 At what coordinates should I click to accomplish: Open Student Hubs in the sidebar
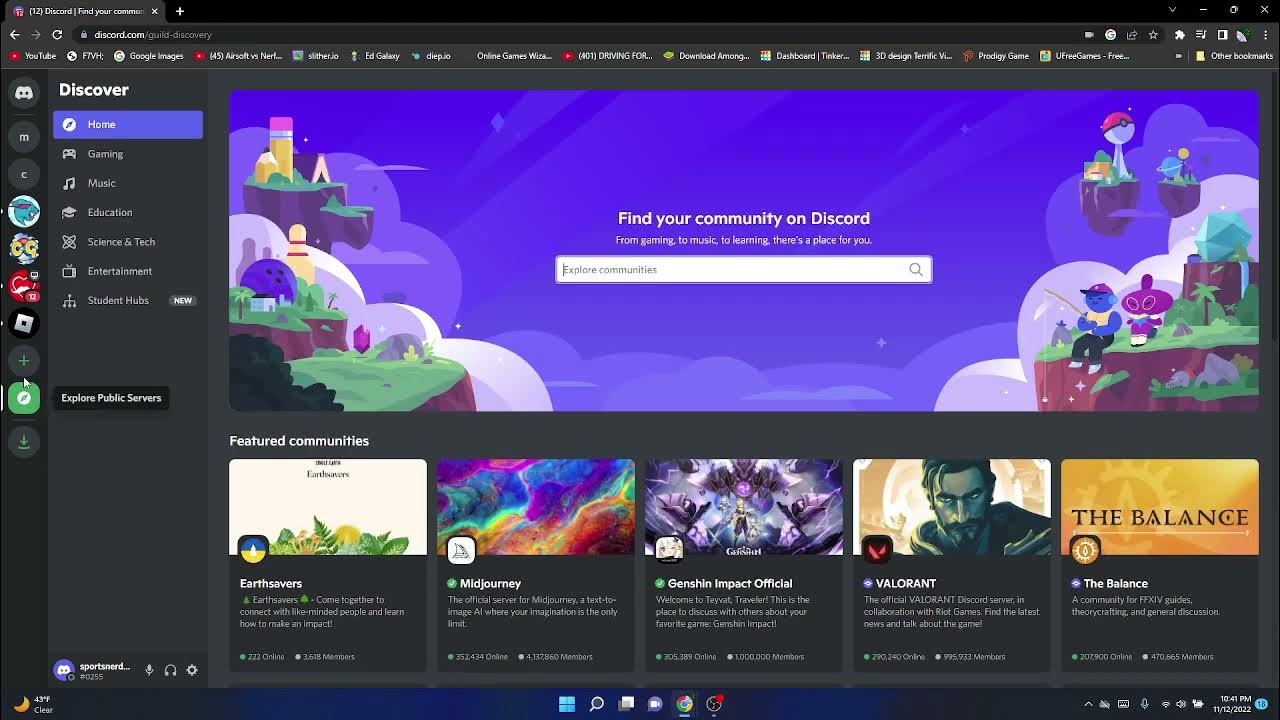tap(128, 300)
